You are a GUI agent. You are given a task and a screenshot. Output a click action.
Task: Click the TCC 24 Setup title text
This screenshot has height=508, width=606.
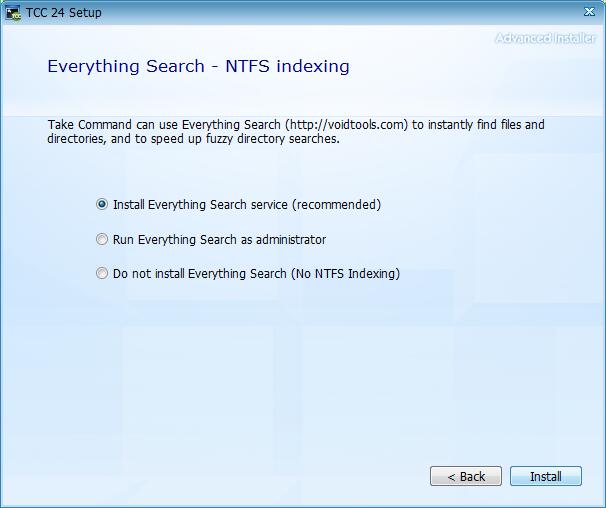coord(64,12)
